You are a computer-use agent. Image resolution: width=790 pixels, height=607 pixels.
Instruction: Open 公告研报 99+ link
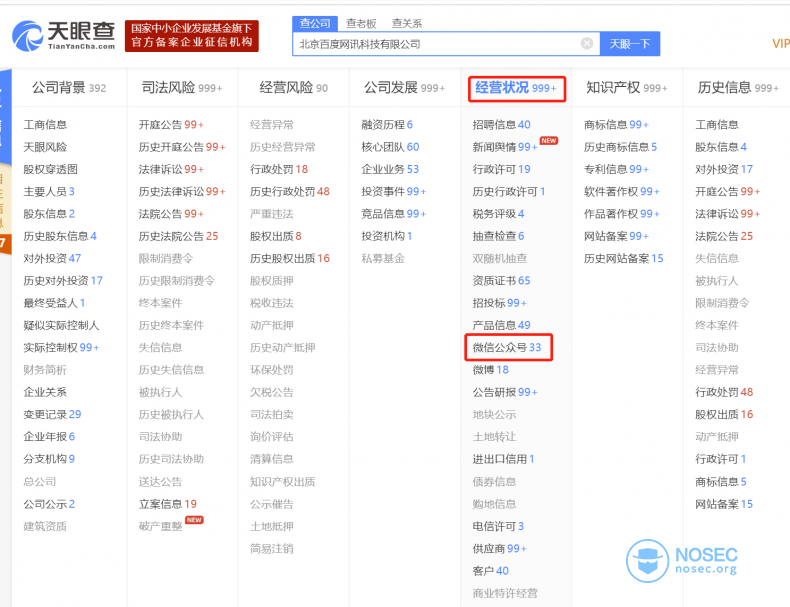[505, 392]
